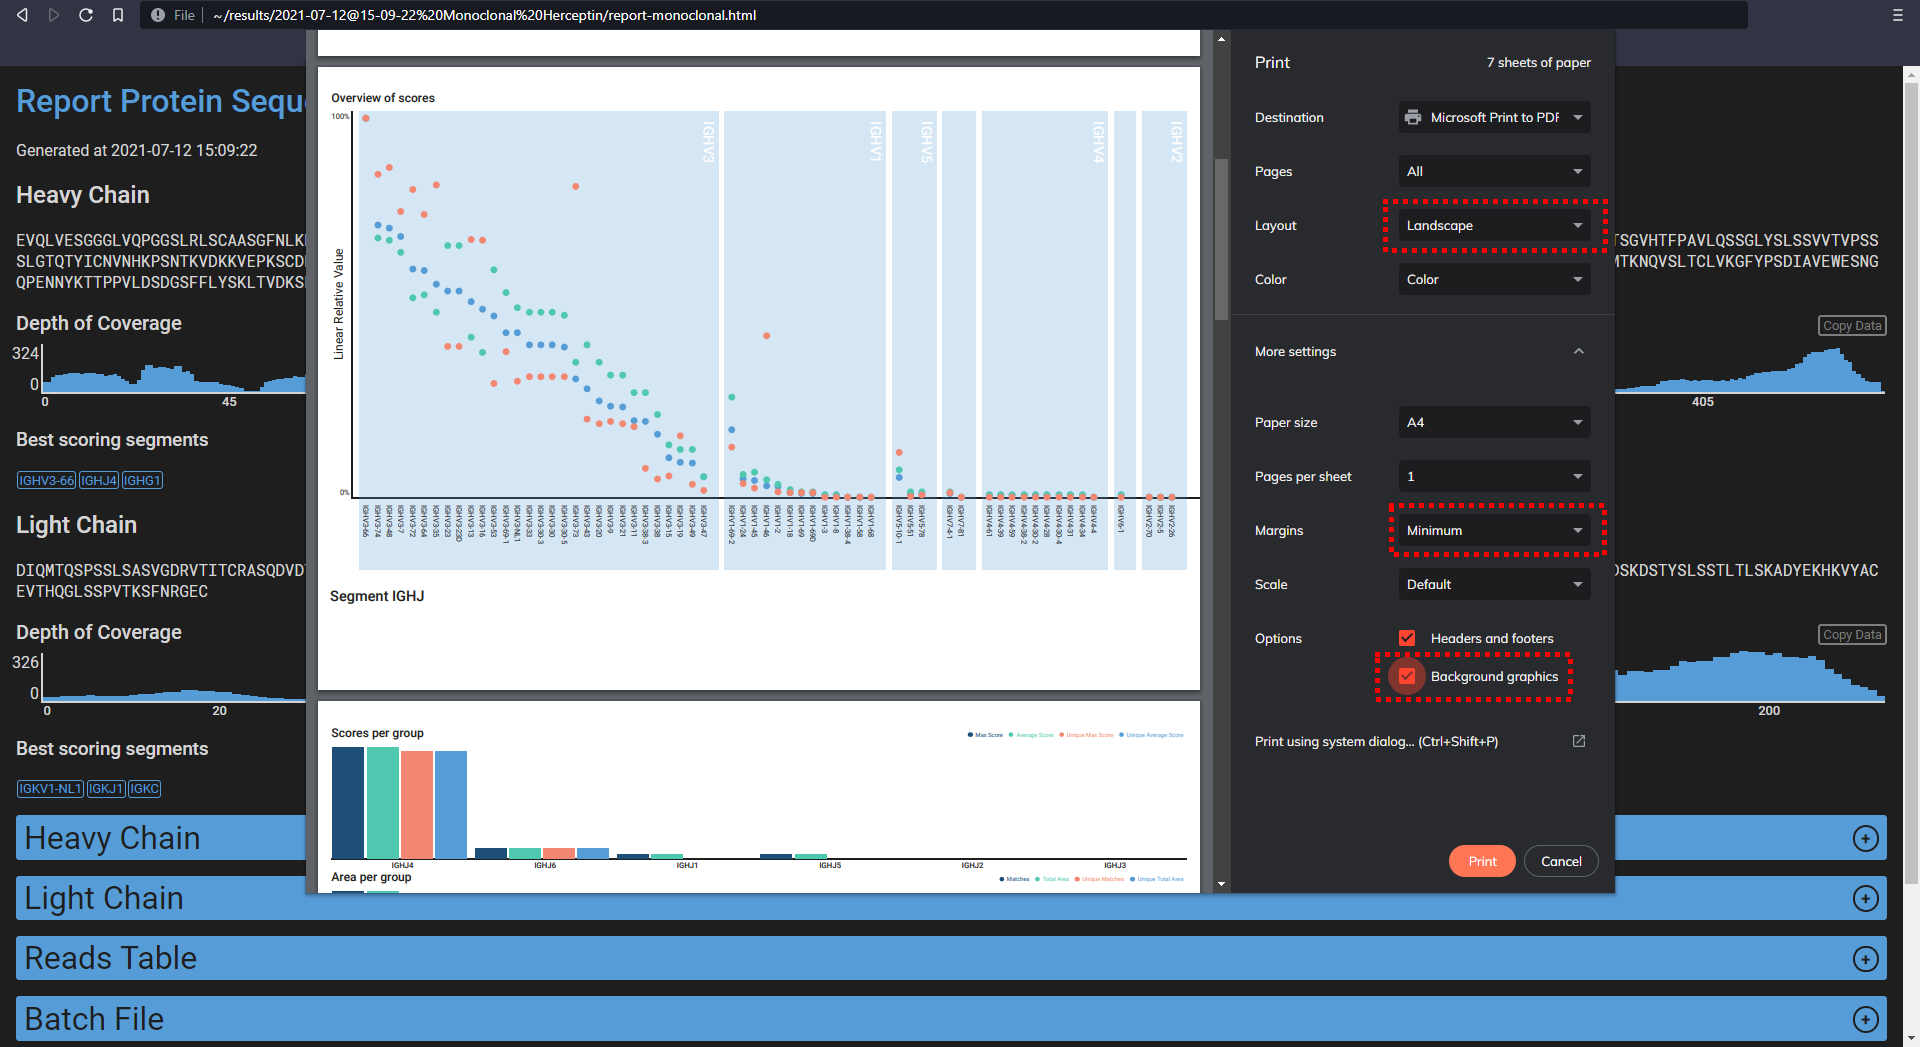Copy Data for light chain coverage
Image resolution: width=1920 pixels, height=1047 pixels.
1852,634
